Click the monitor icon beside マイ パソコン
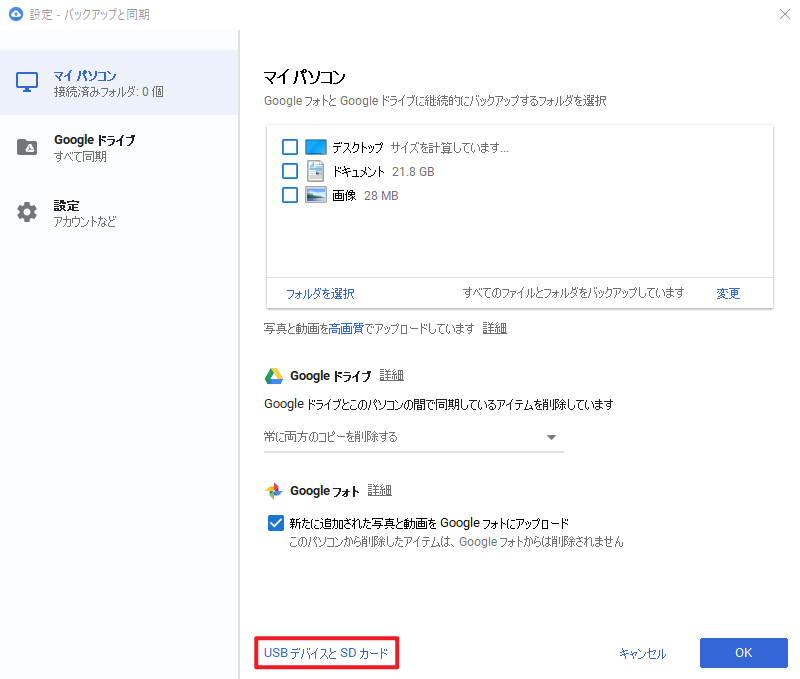This screenshot has width=800, height=679. 27,82
